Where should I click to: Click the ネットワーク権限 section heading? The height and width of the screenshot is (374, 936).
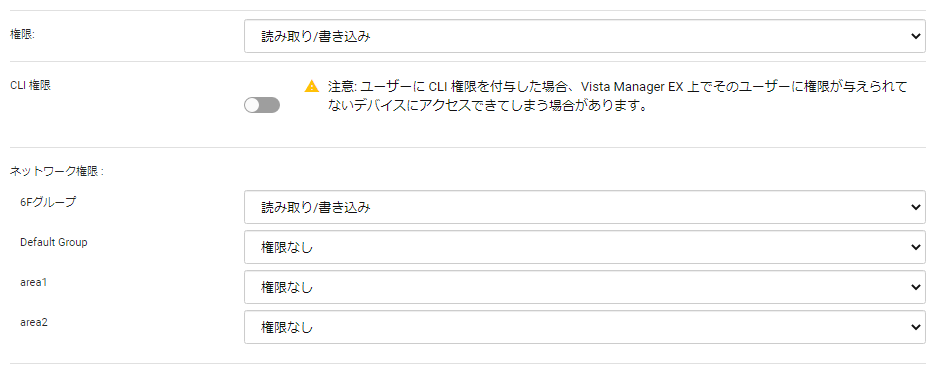point(57,171)
